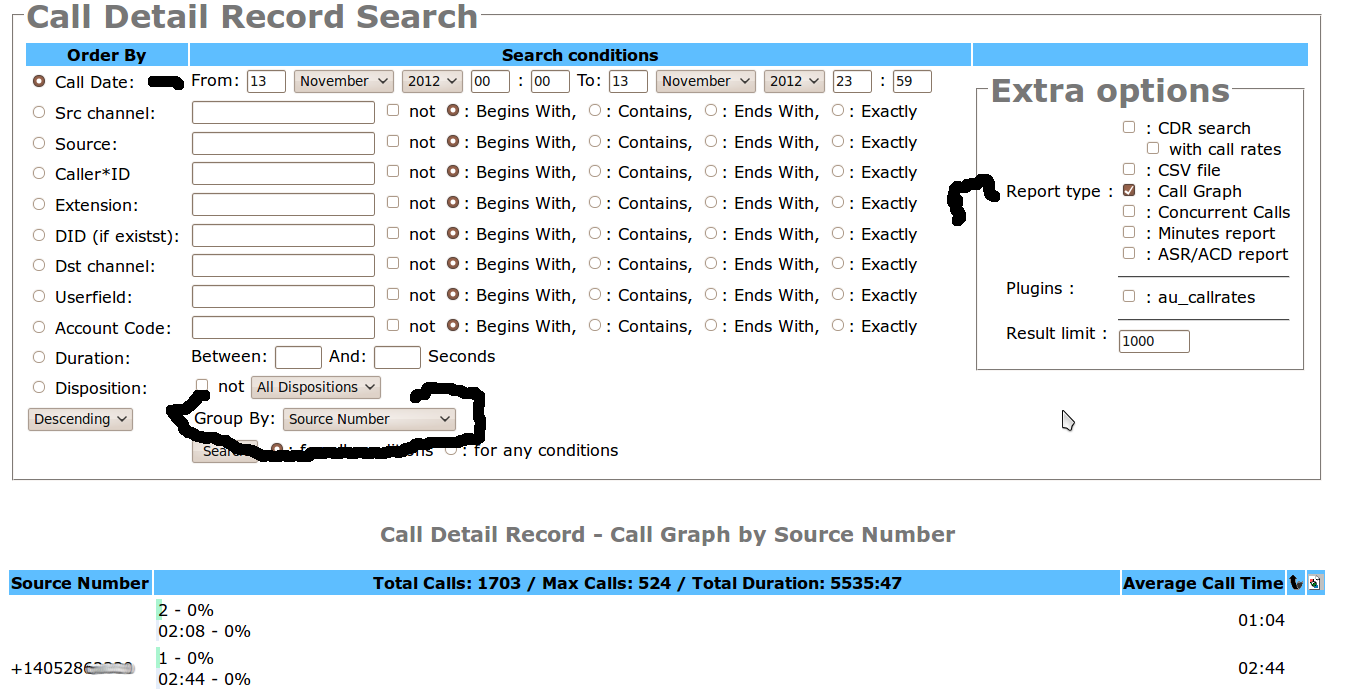Enable the au_callrates plugin checkbox
Viewport: 1345px width, 690px height.
click(1129, 297)
